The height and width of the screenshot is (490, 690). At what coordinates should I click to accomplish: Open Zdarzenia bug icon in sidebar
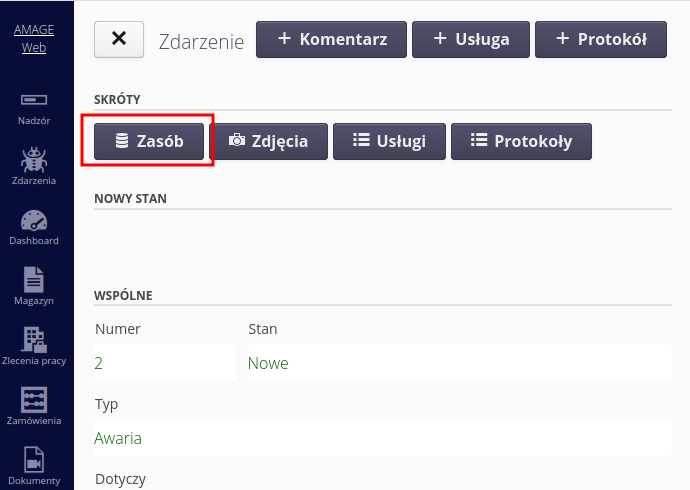[x=34, y=160]
